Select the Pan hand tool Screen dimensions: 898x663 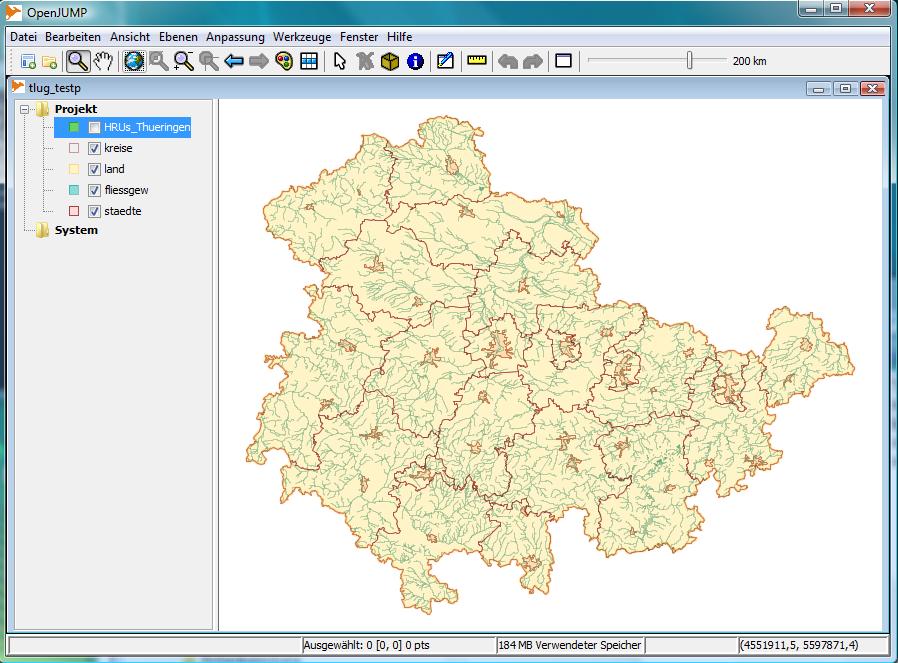(x=104, y=61)
